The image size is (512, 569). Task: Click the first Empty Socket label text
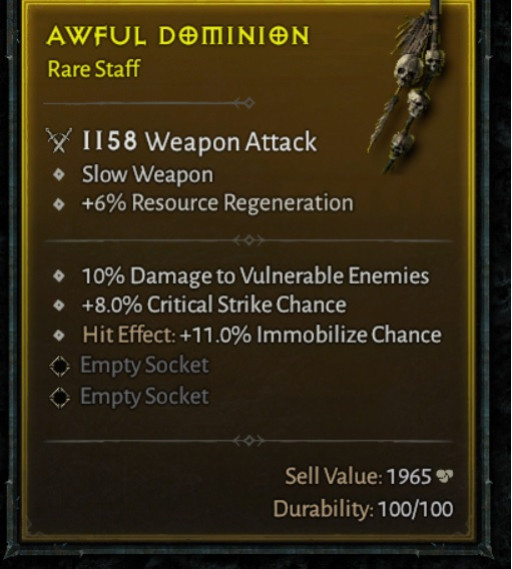point(144,365)
